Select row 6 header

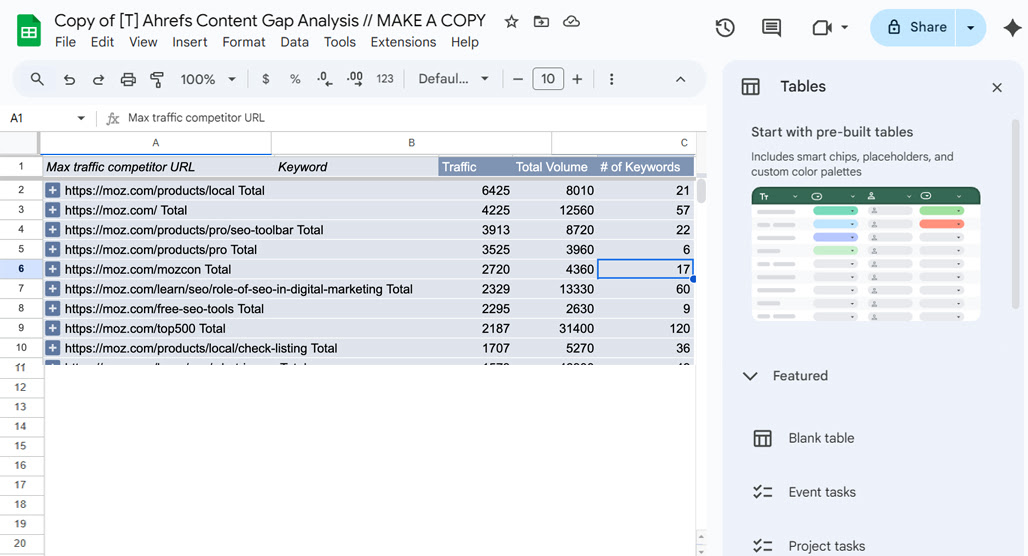coord(21,269)
